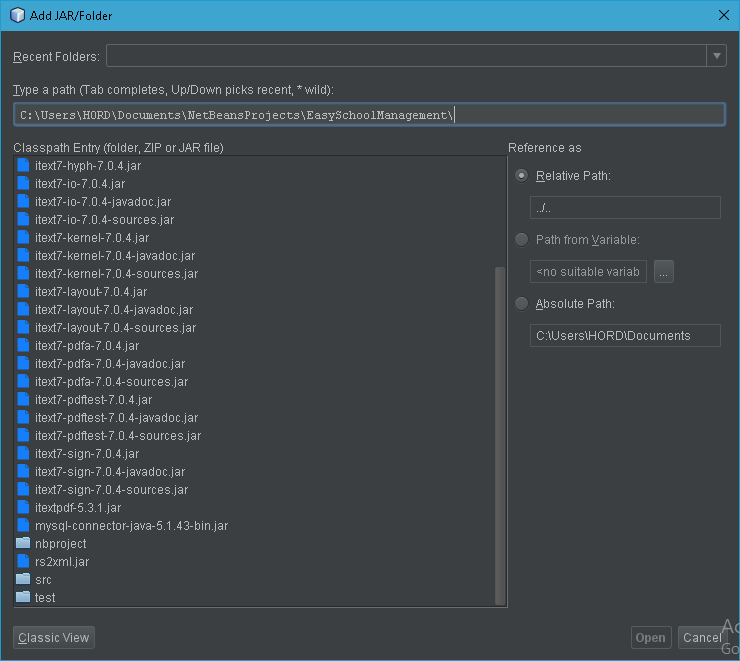The width and height of the screenshot is (740, 661).
Task: Click the src folder icon
Action: click(x=23, y=579)
